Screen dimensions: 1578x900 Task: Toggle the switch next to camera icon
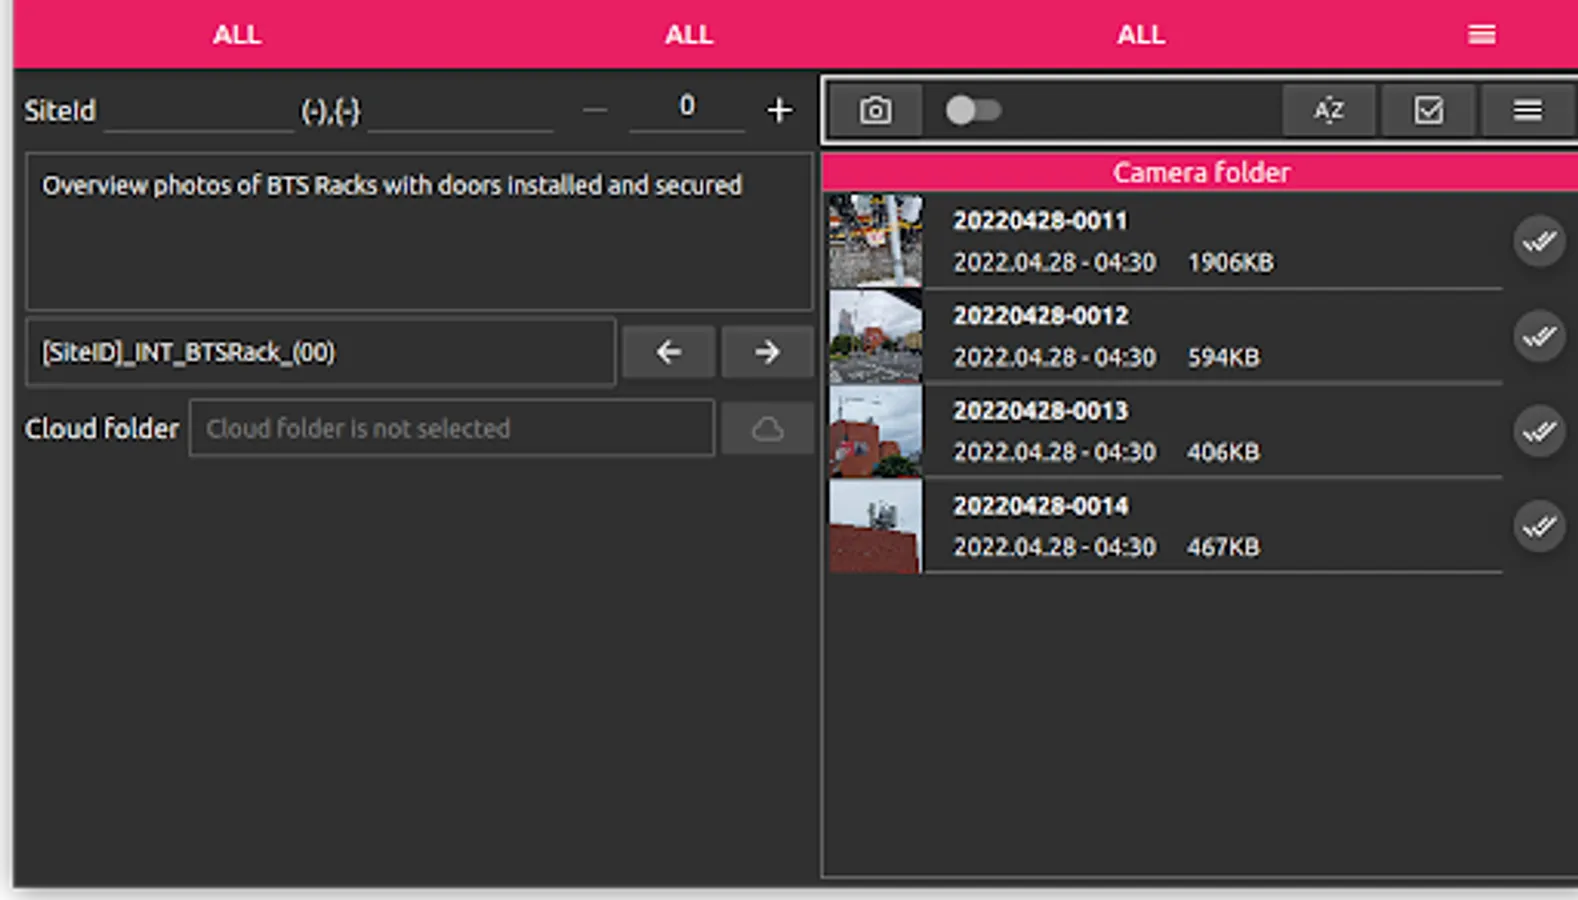973,110
